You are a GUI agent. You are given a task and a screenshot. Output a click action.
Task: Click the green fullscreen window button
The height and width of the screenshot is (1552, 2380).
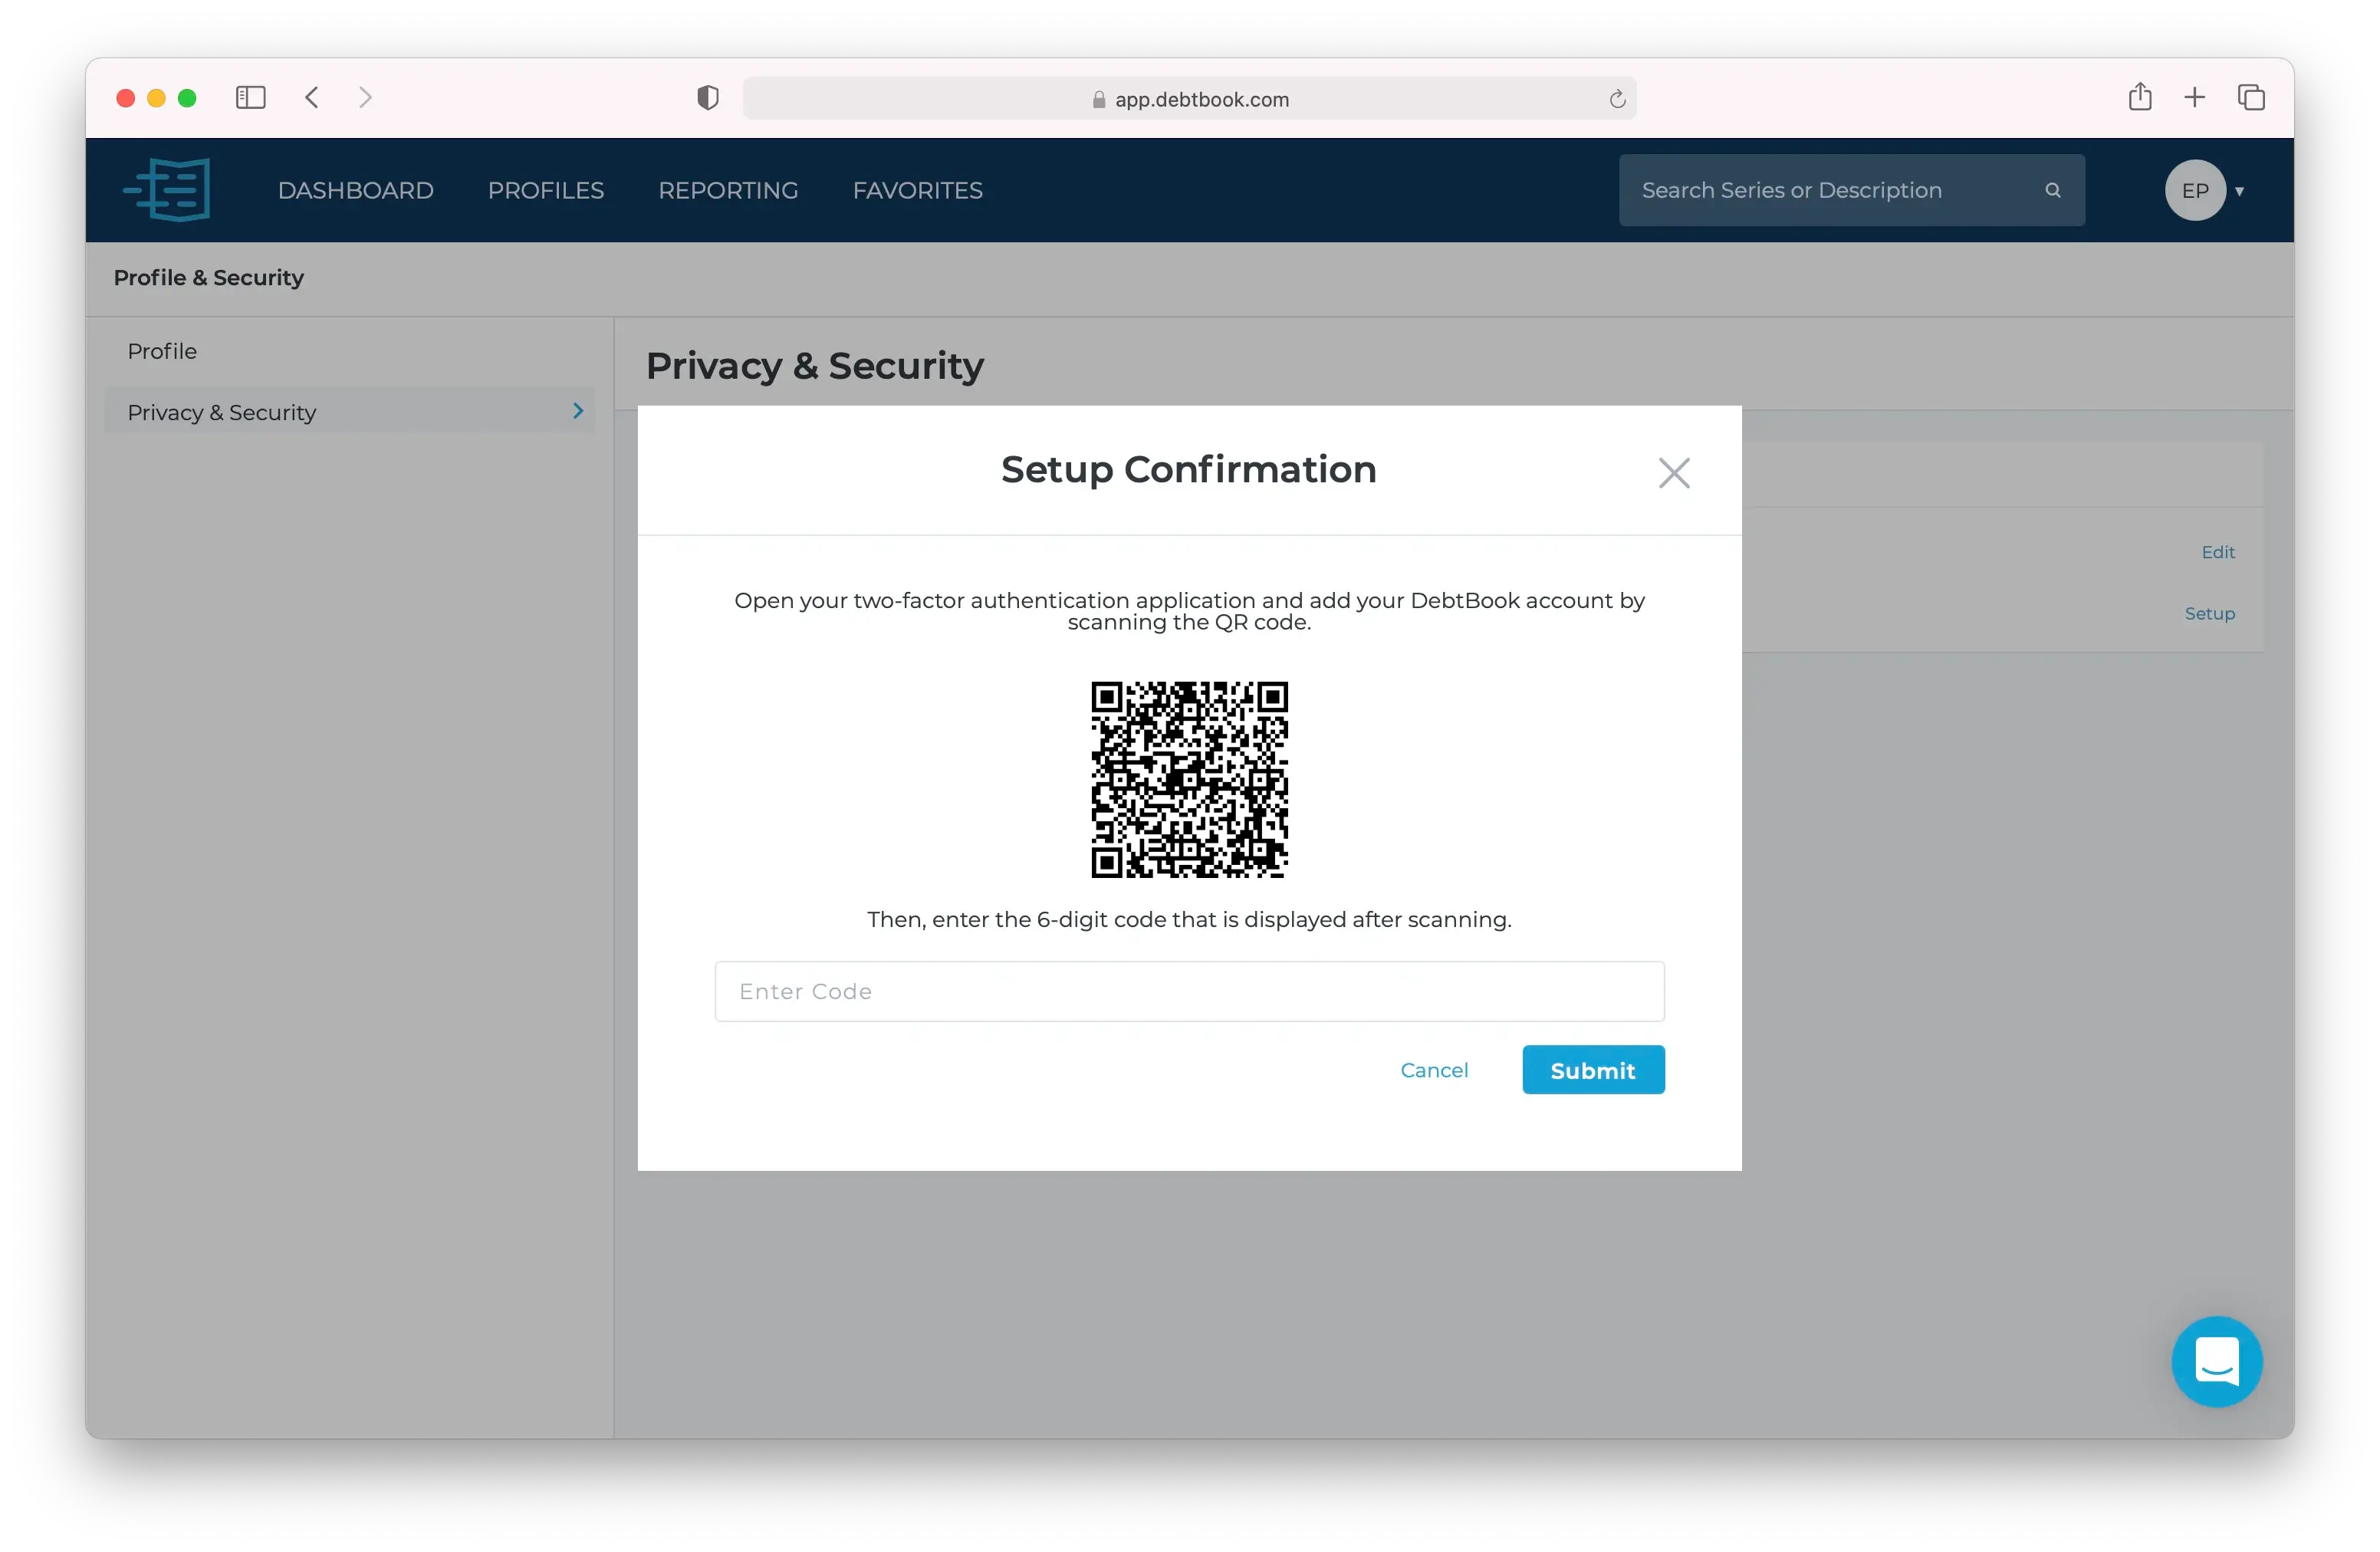click(x=187, y=98)
